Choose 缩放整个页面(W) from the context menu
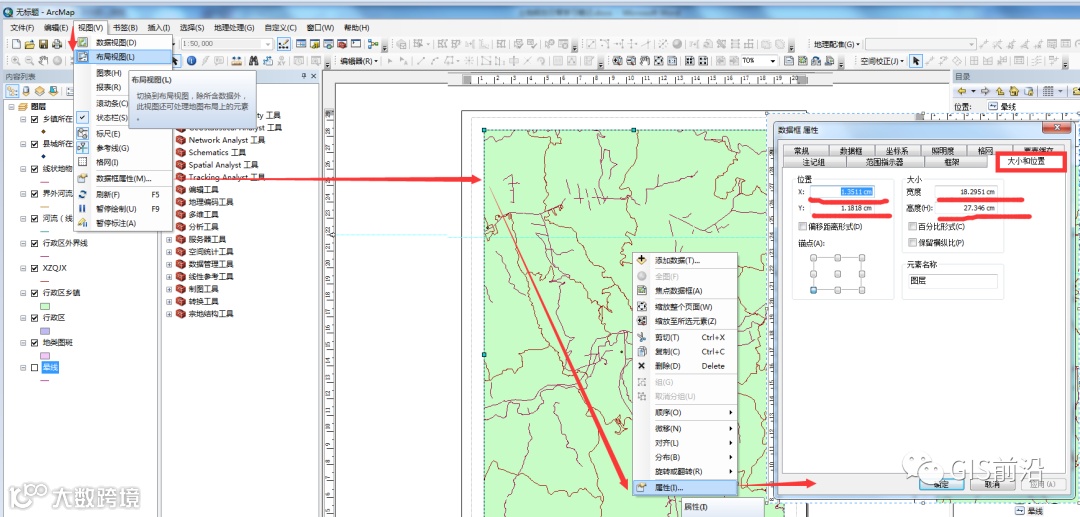Image resolution: width=1080 pixels, height=517 pixels. (685, 306)
